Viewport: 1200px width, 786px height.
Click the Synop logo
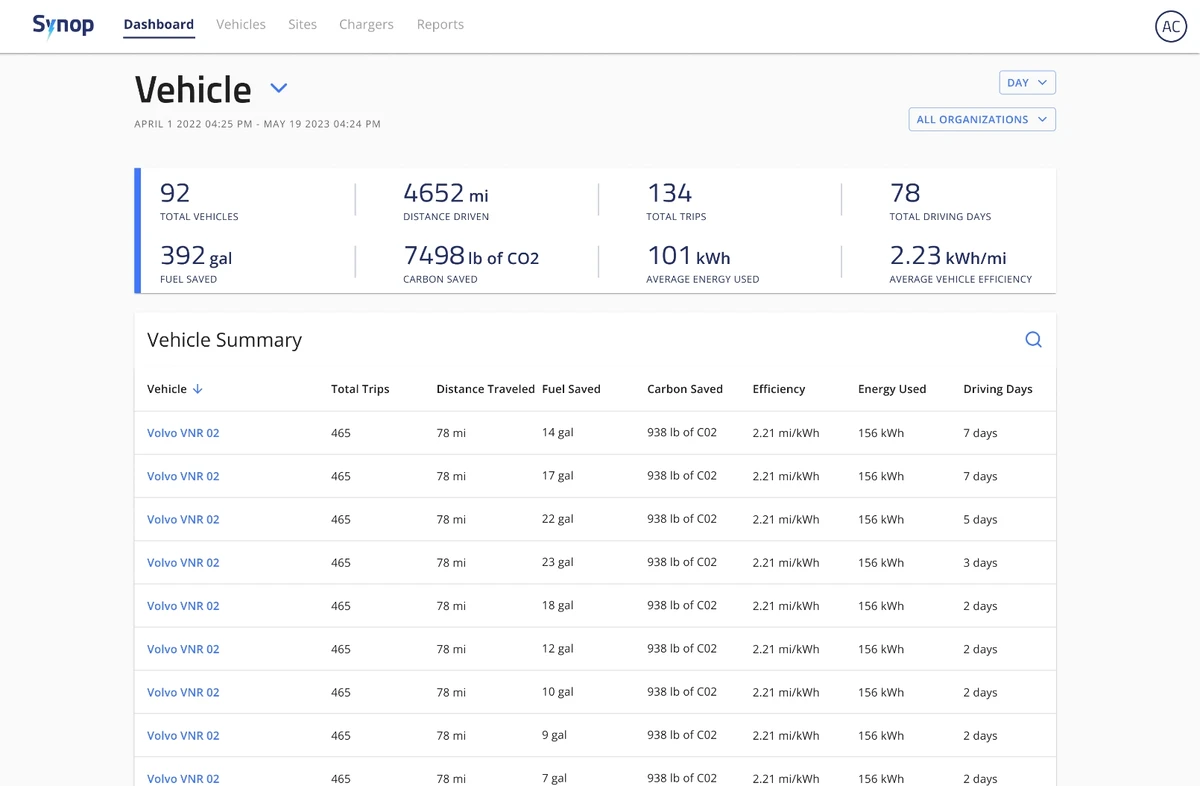pos(63,25)
